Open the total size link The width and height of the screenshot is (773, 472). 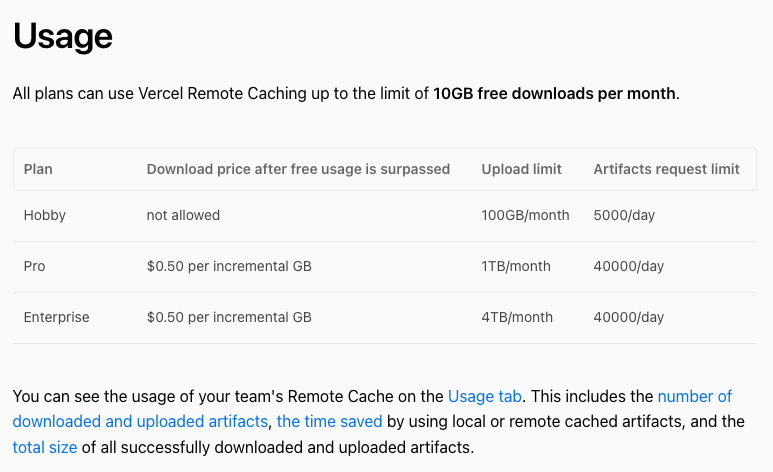[x=45, y=447]
